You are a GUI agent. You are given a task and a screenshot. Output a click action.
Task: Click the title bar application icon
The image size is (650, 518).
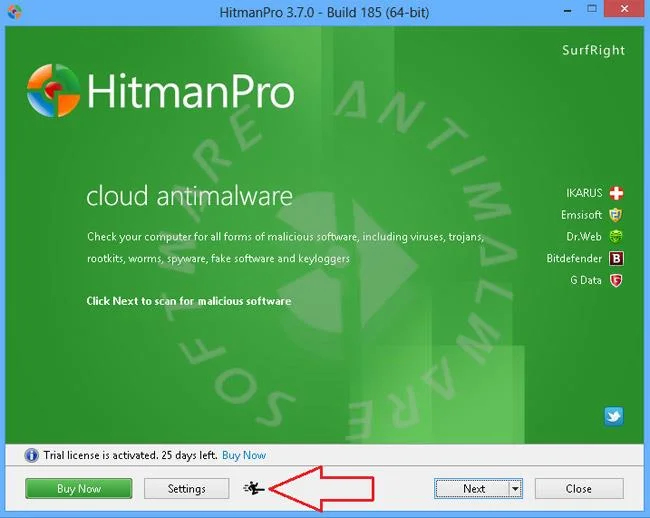[15, 12]
